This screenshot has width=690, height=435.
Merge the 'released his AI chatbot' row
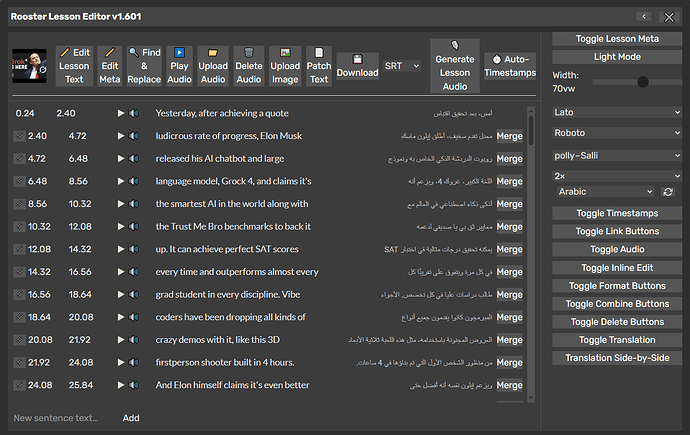click(510, 159)
